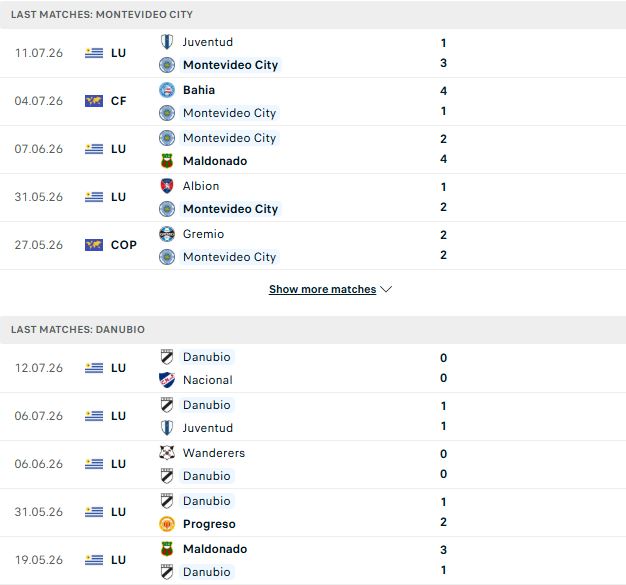Click the world flag icon next to CF
This screenshot has width=626, height=585.
pos(94,101)
